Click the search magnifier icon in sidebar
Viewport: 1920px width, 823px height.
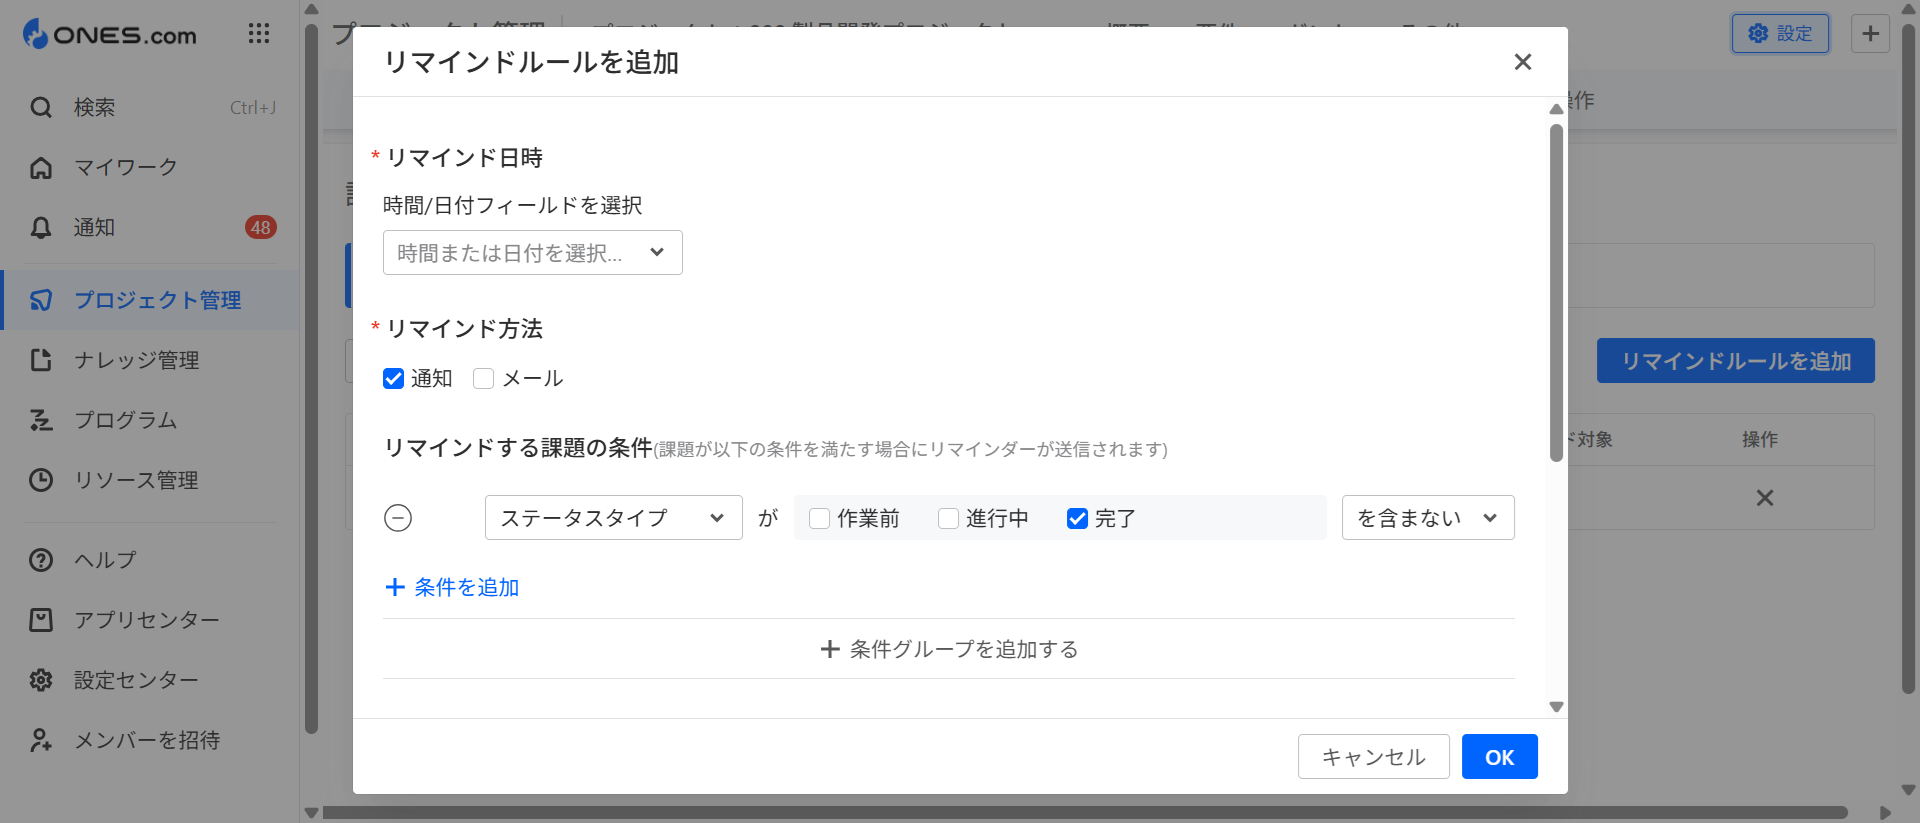41,107
